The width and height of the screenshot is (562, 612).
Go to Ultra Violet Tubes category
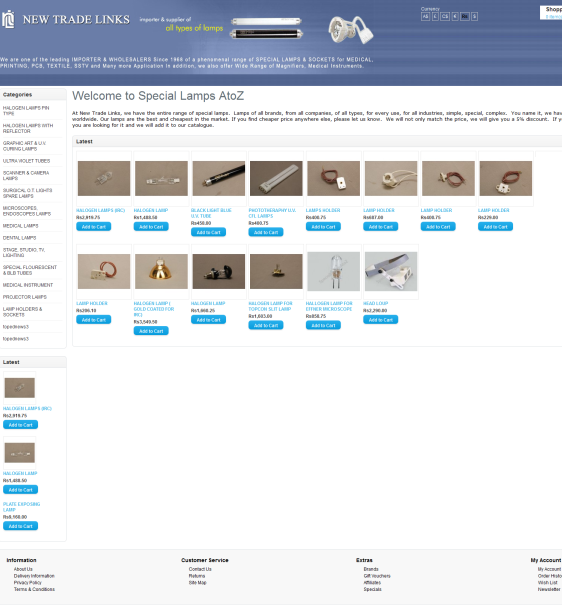coord(27,161)
